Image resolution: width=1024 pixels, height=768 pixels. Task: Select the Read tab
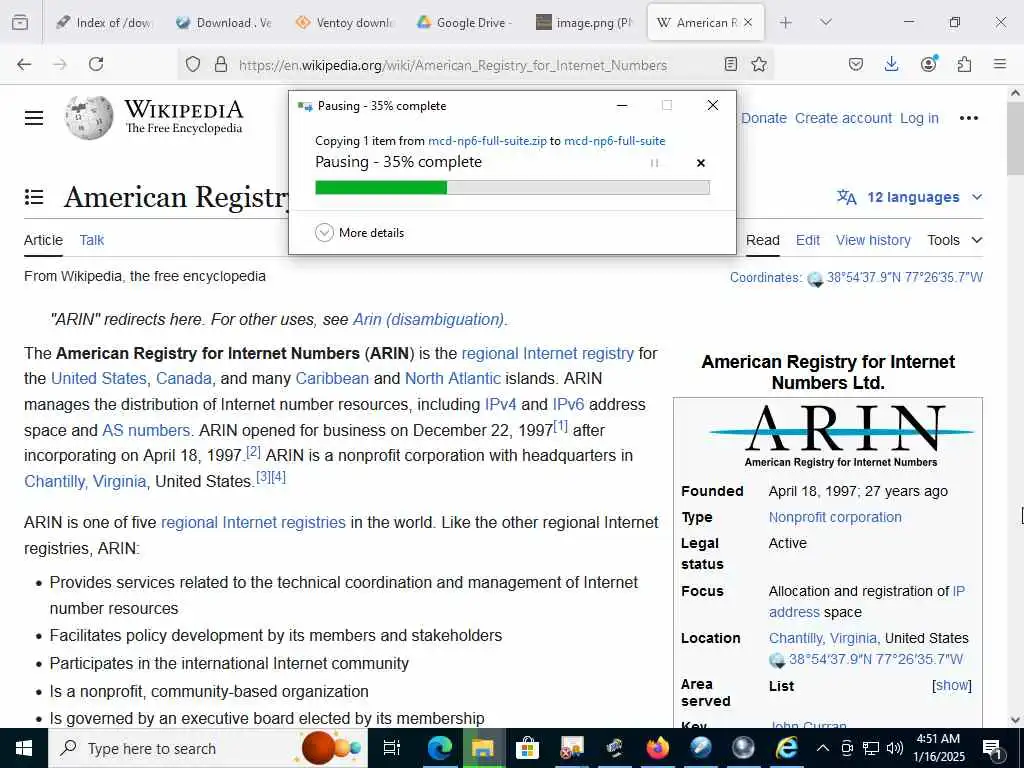(x=763, y=240)
